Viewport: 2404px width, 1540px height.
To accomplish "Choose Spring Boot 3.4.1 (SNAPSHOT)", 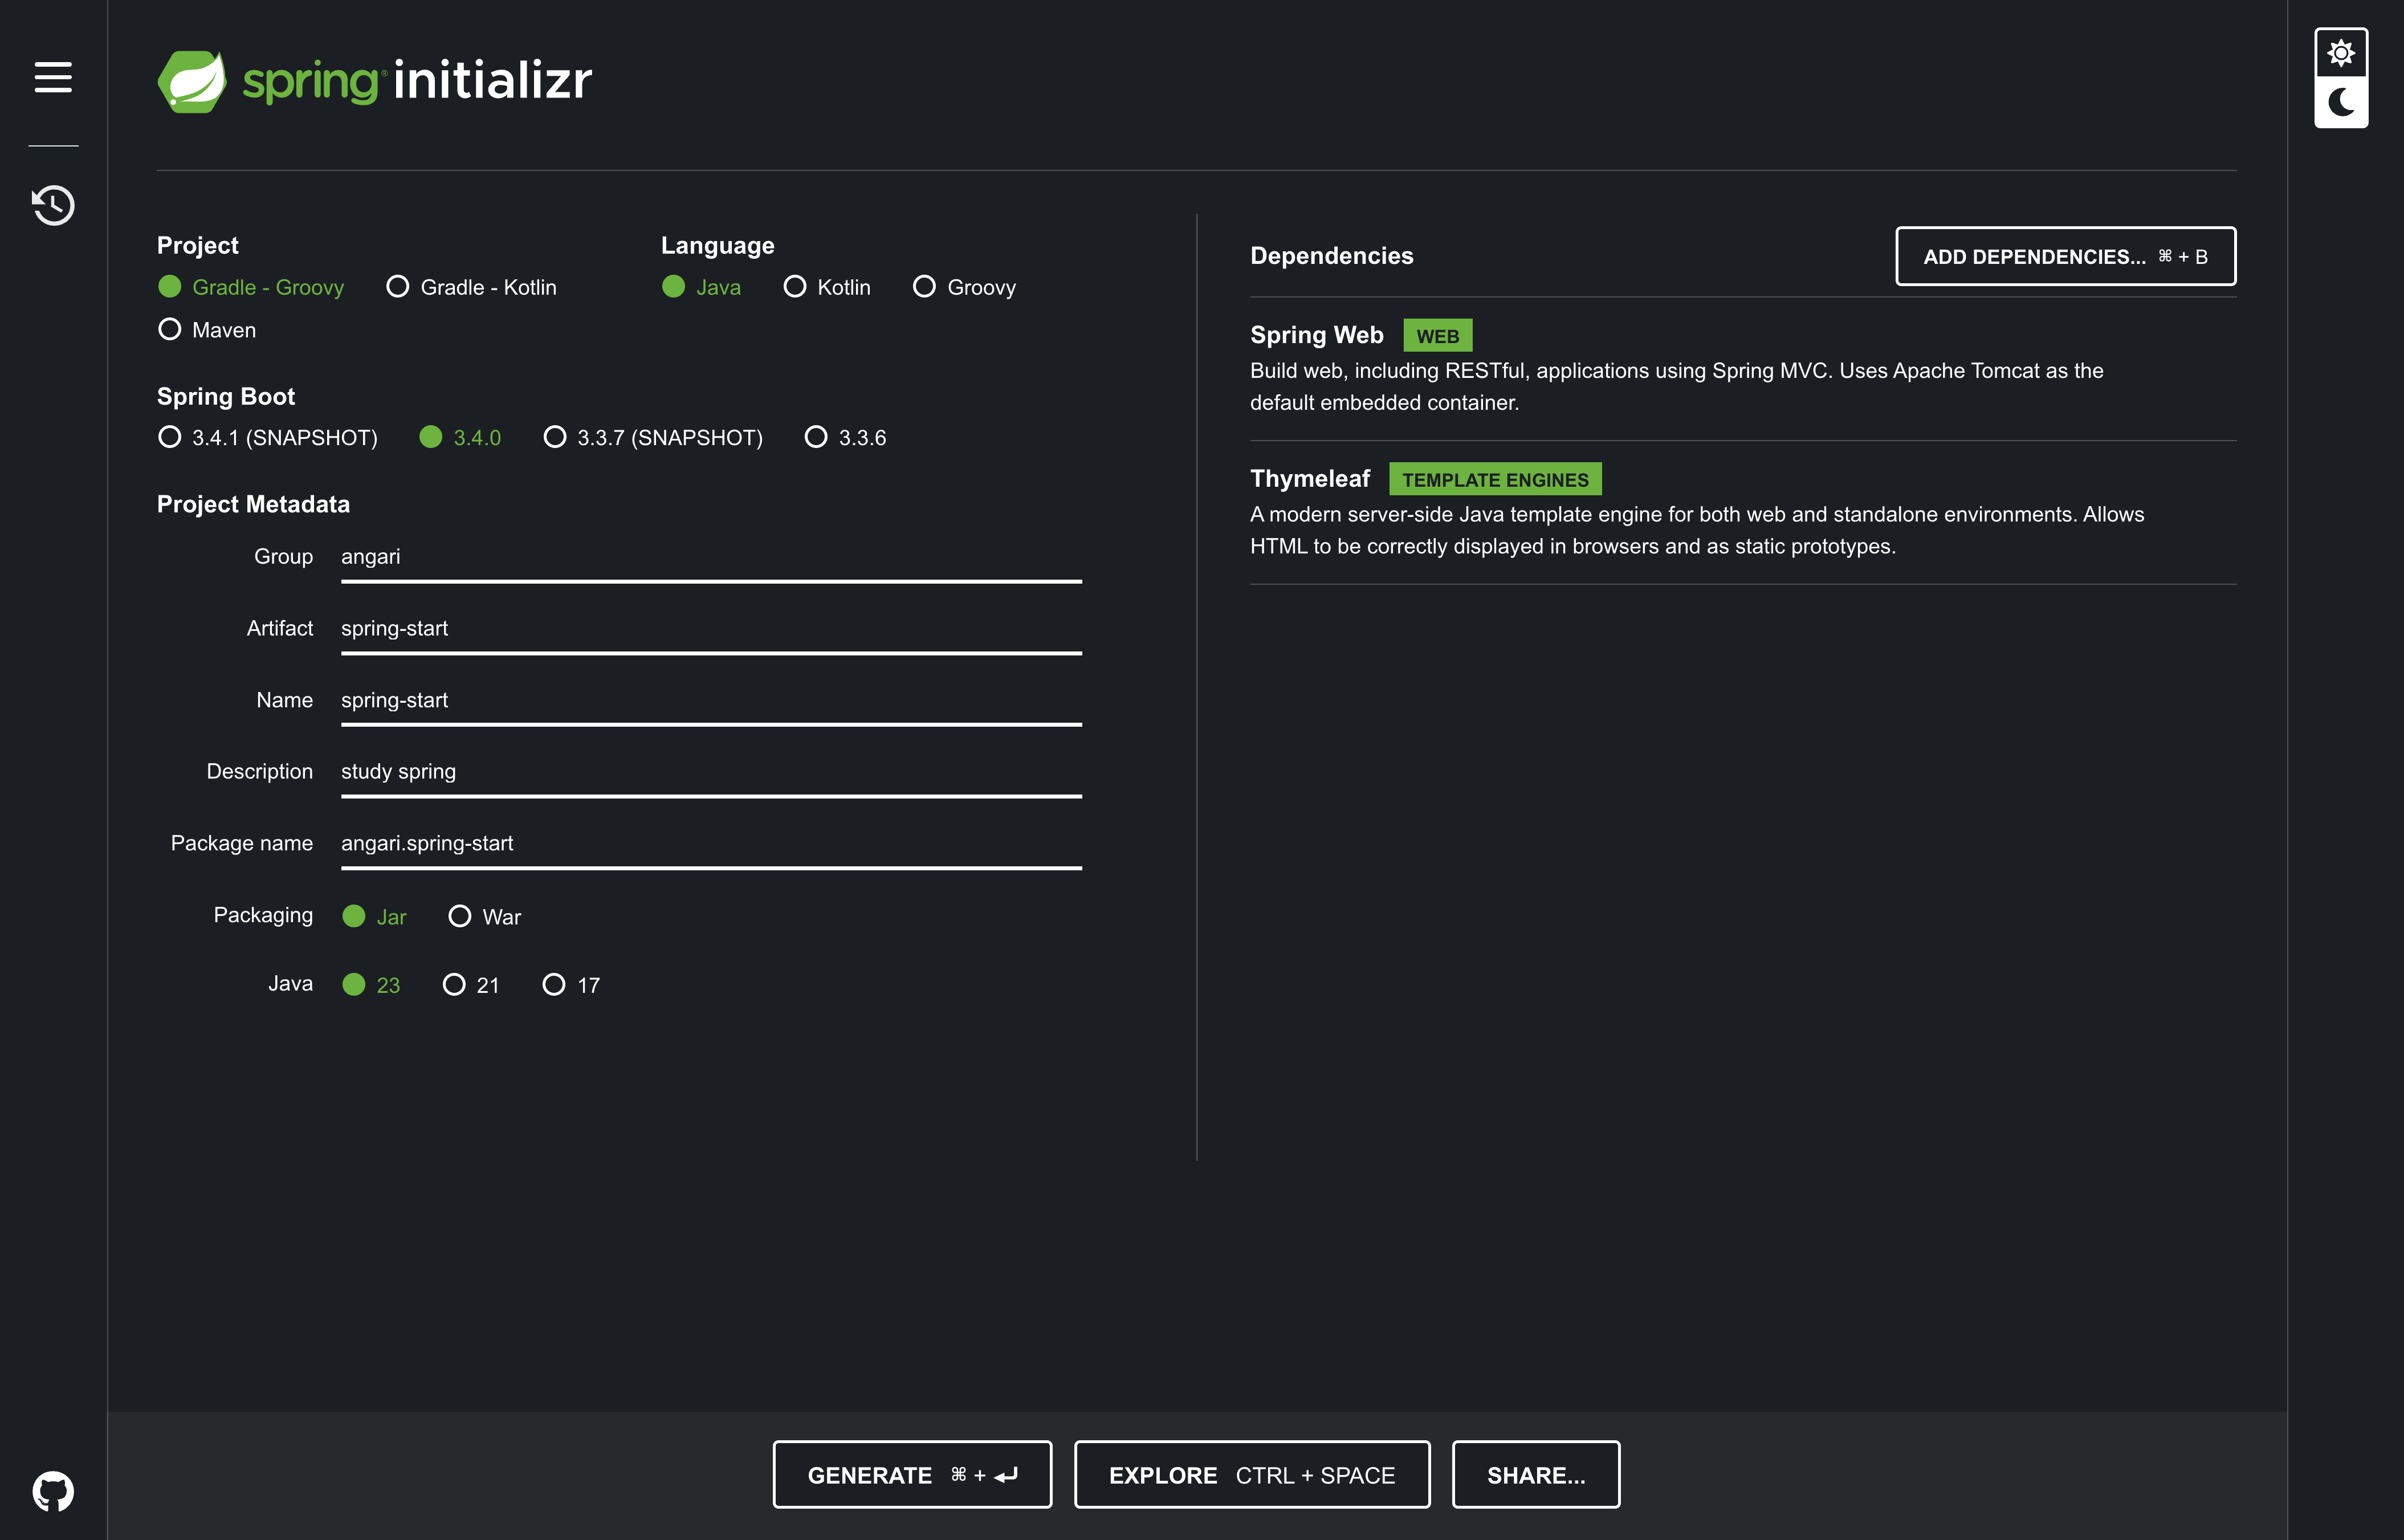I will coord(268,437).
